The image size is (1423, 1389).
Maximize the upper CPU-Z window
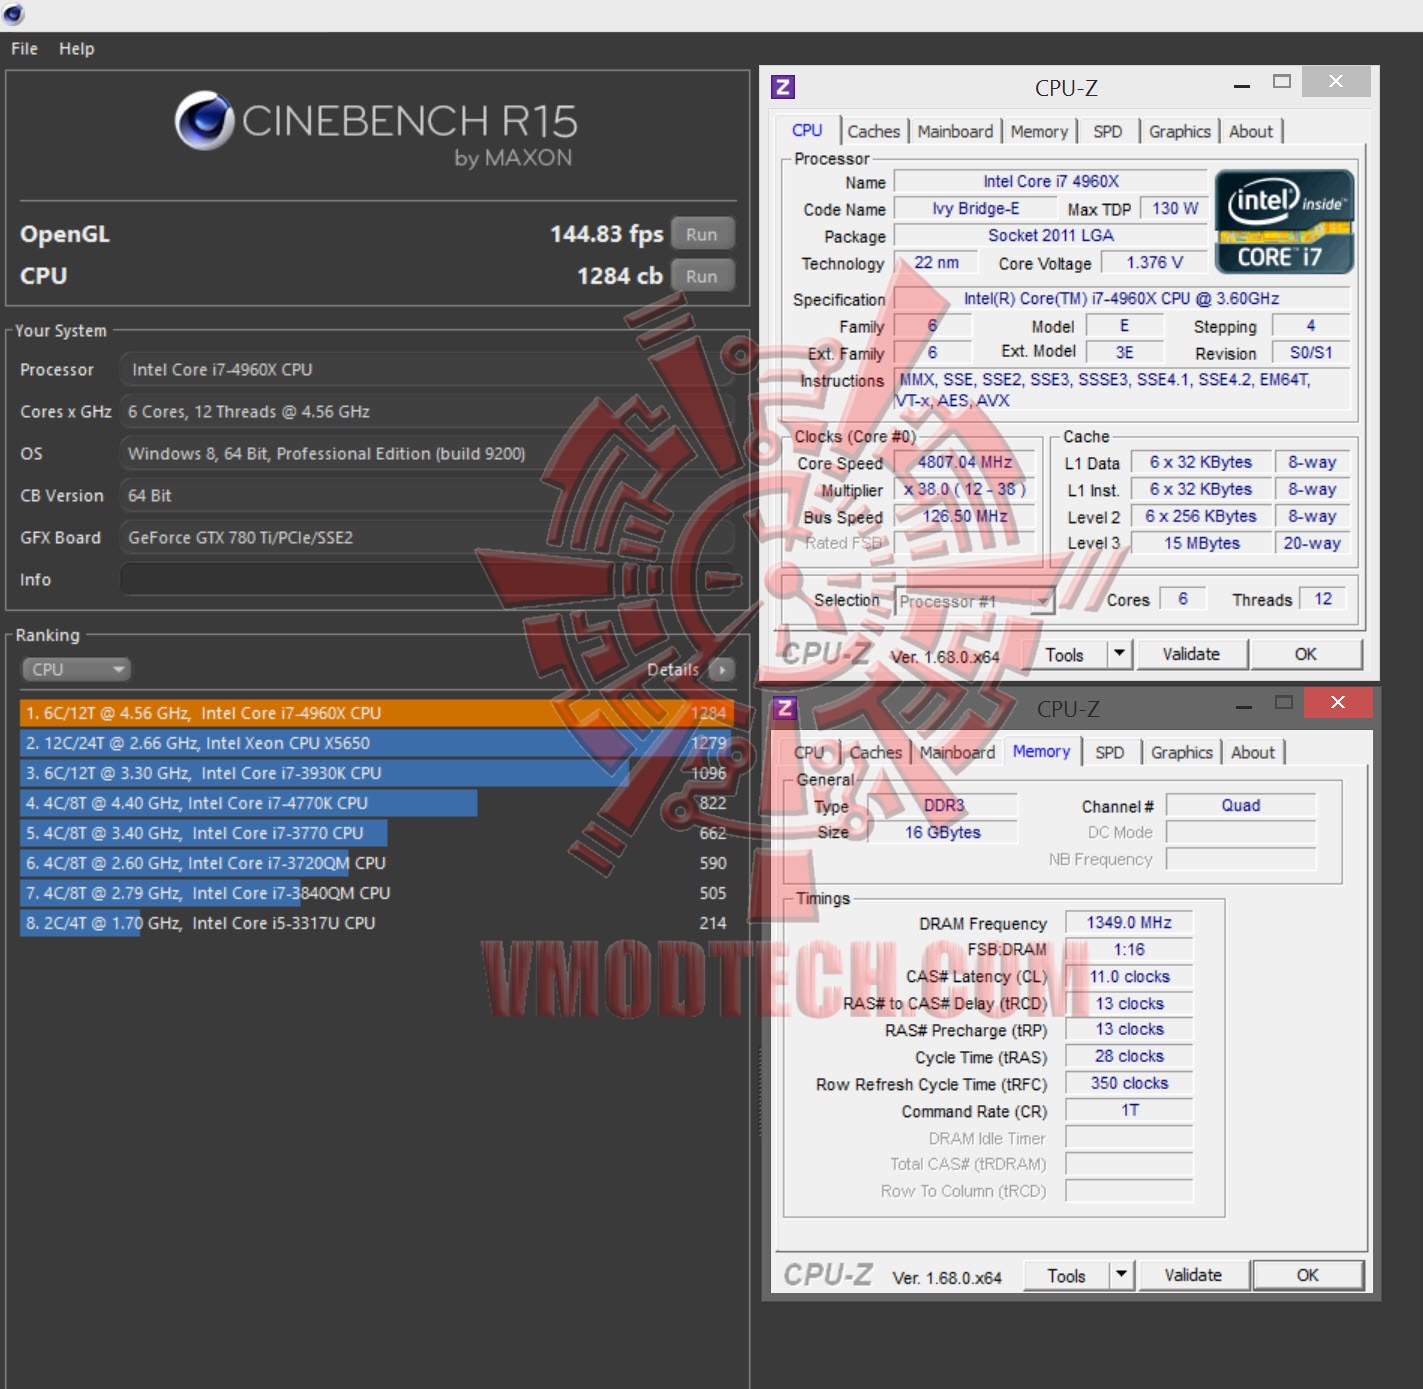[x=1282, y=81]
